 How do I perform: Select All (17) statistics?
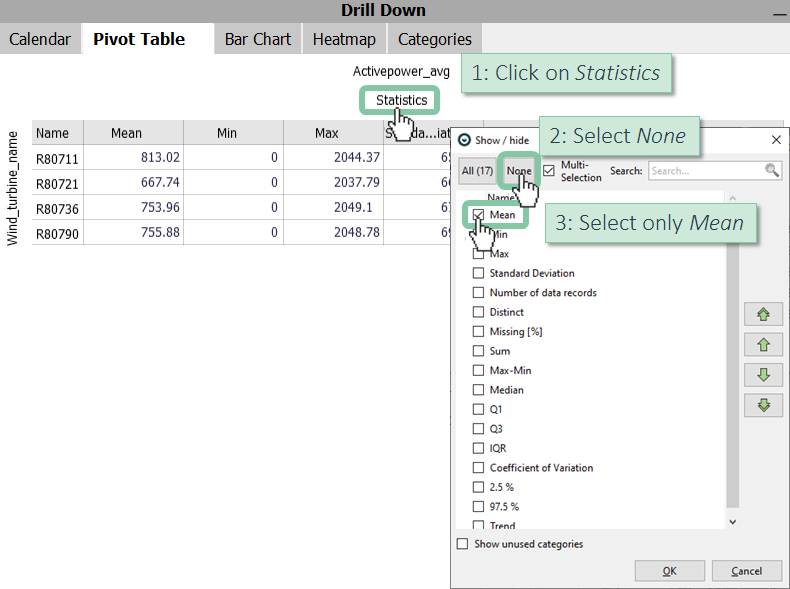tap(477, 171)
